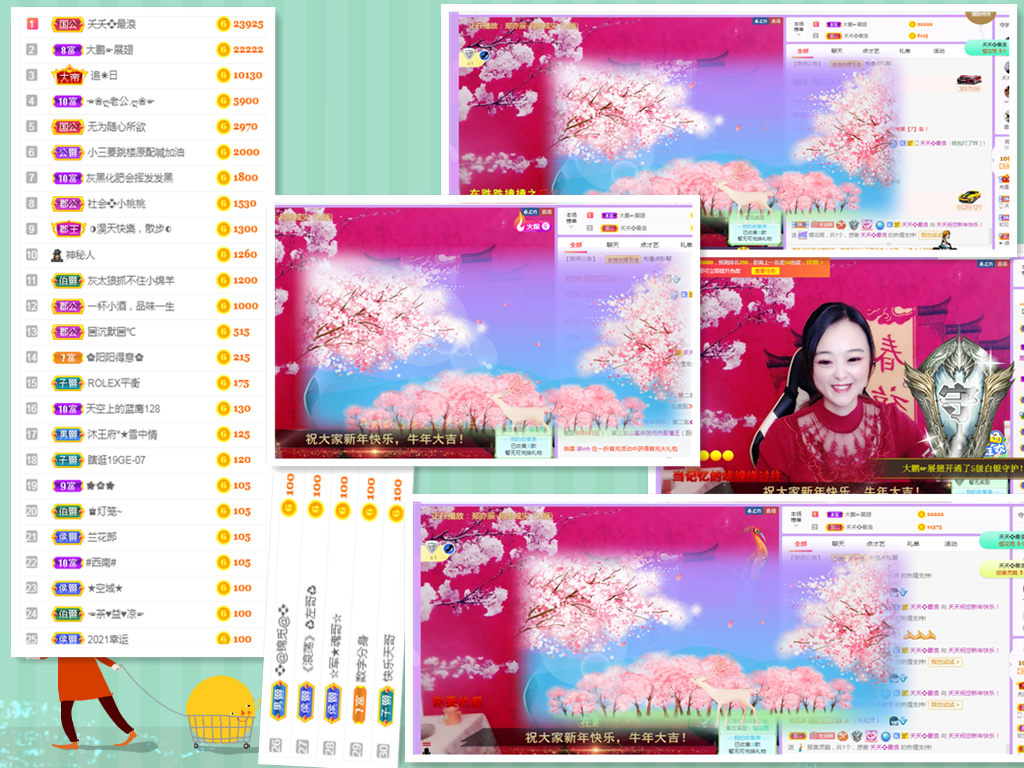
Task: Click the username #西南# in the leaderboard
Action: (x=101, y=562)
